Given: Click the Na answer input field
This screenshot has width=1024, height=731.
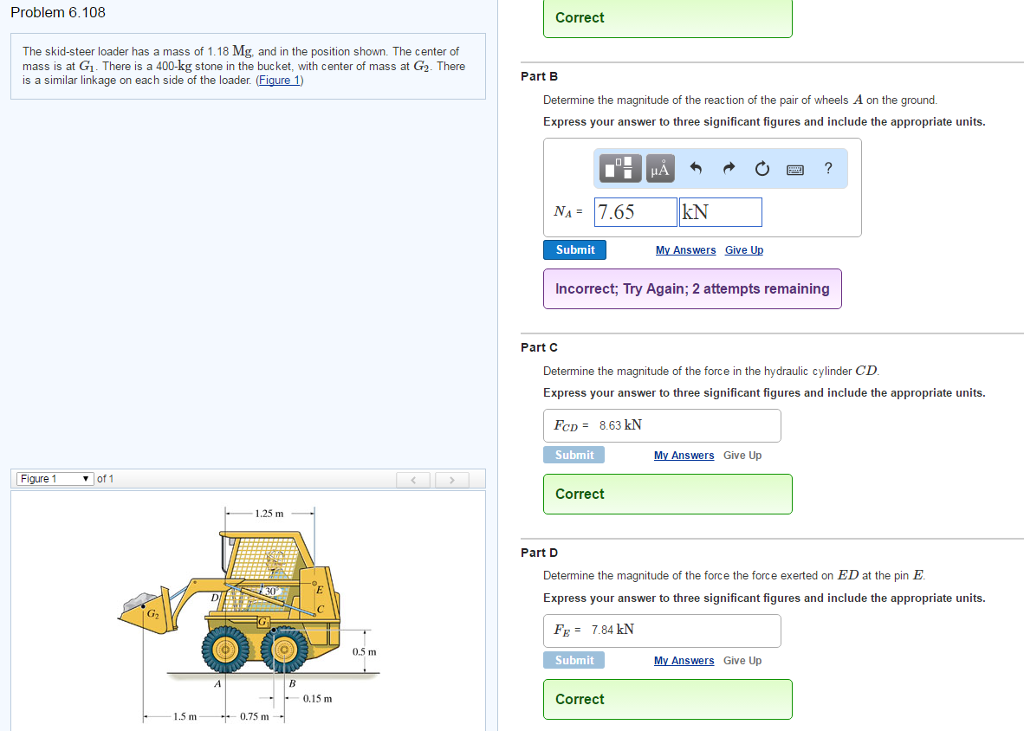Looking at the screenshot, I should tap(635, 212).
